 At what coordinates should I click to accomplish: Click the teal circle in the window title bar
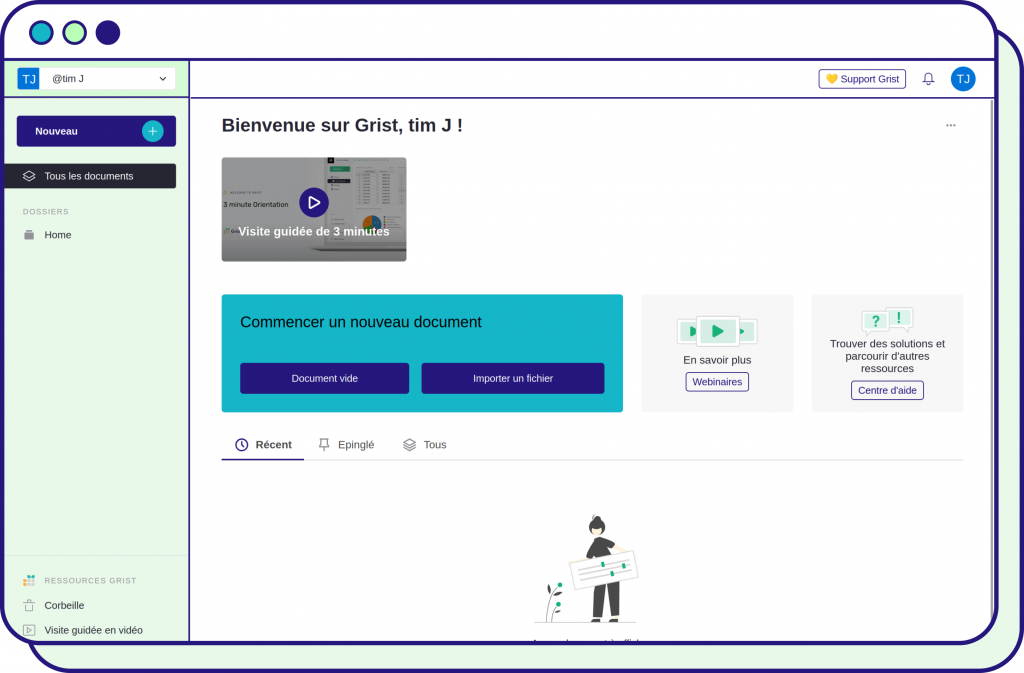[x=41, y=33]
